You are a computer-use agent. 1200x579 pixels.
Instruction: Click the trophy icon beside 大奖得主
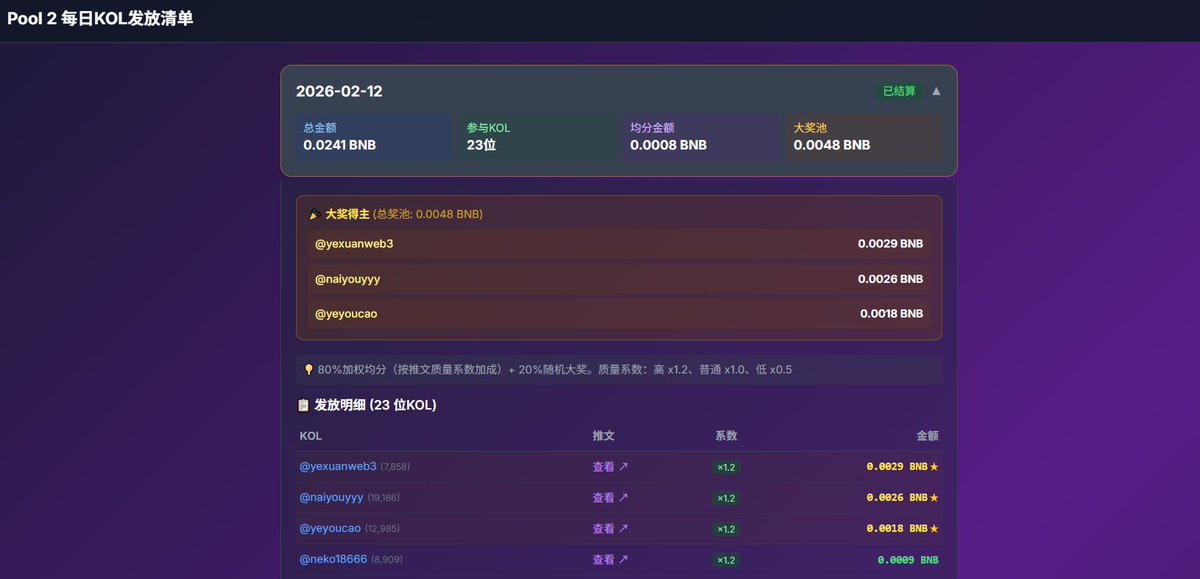[314, 214]
